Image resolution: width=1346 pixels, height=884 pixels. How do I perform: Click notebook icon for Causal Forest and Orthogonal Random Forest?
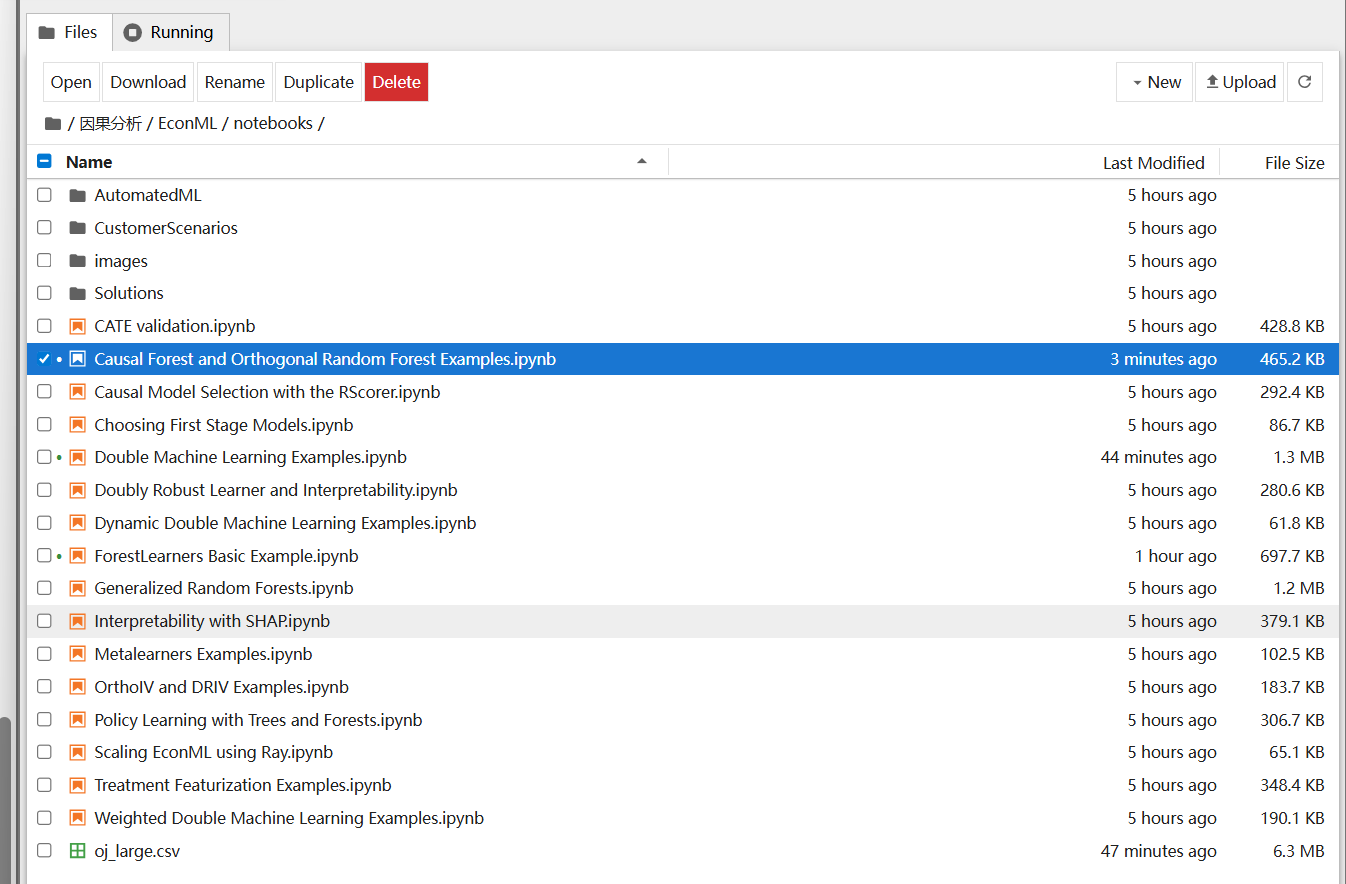point(77,359)
